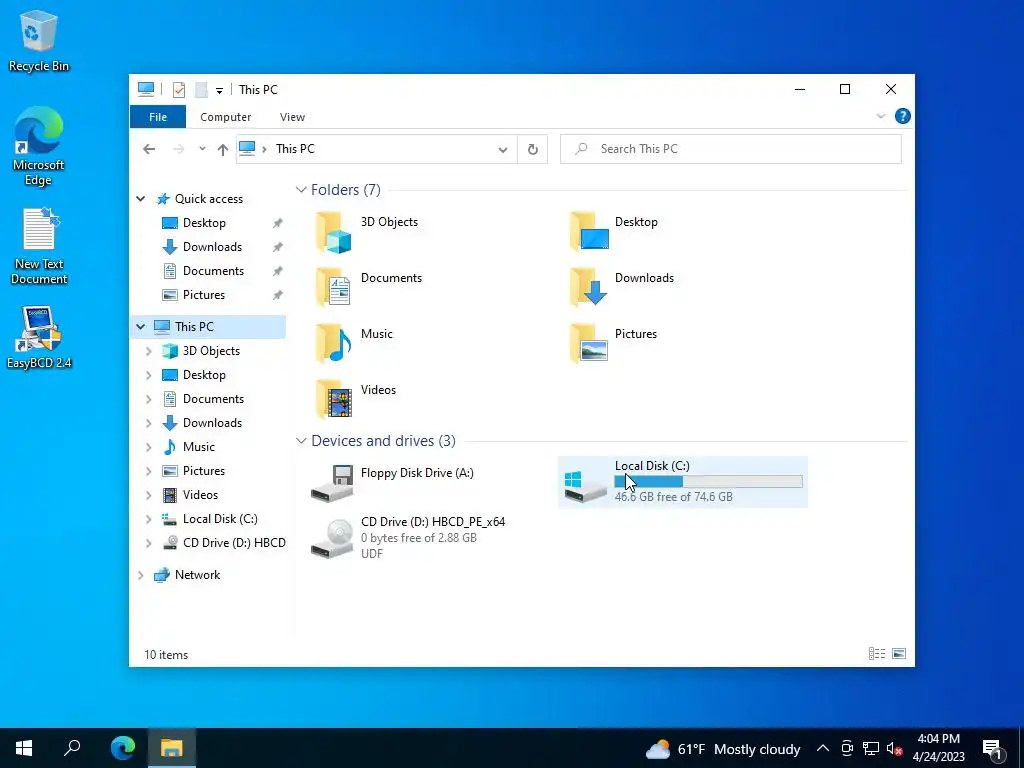1024x768 pixels.
Task: Collapse the Devices and drives (3) group
Action: (x=301, y=441)
